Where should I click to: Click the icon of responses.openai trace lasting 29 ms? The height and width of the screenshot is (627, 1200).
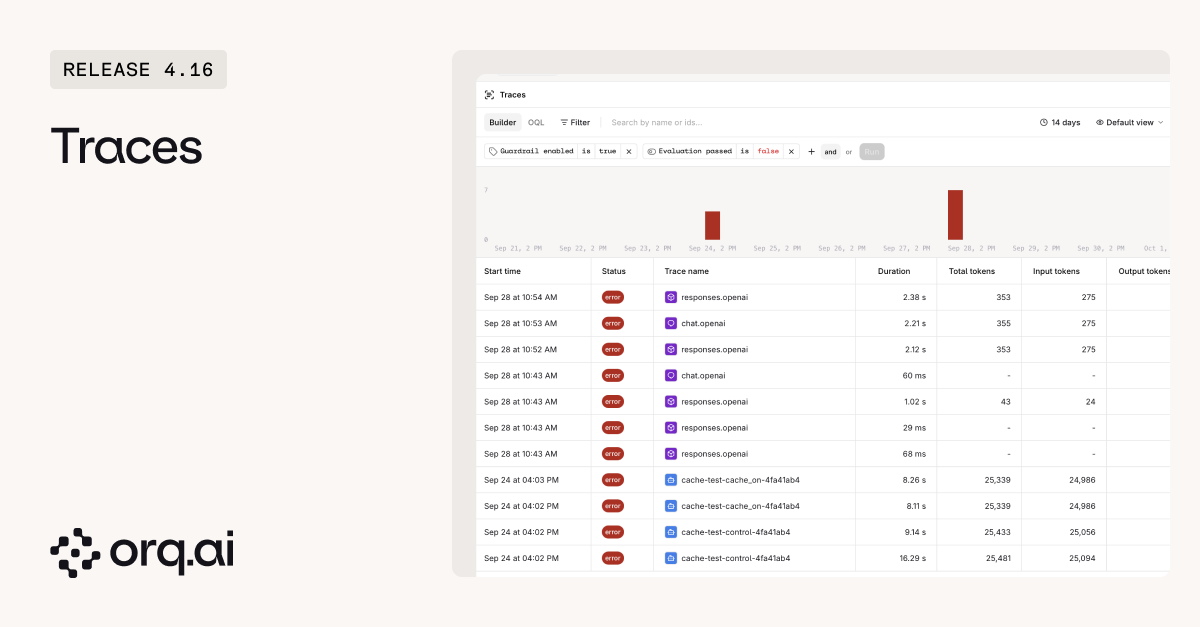point(671,427)
